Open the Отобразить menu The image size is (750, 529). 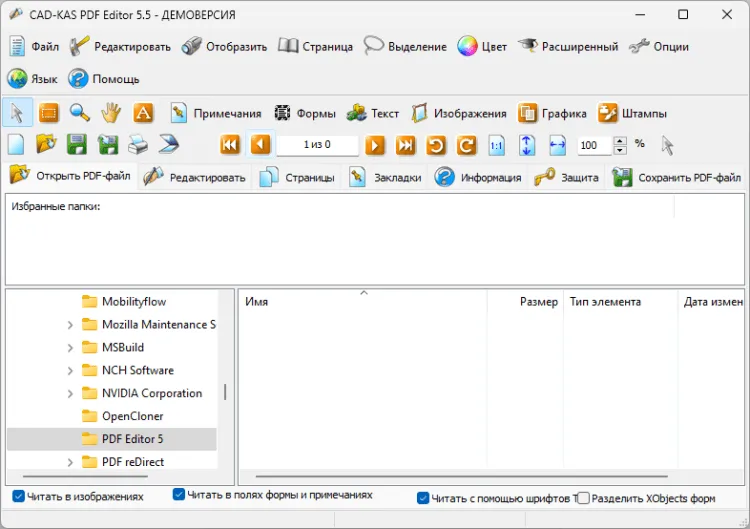pyautogui.click(x=224, y=46)
